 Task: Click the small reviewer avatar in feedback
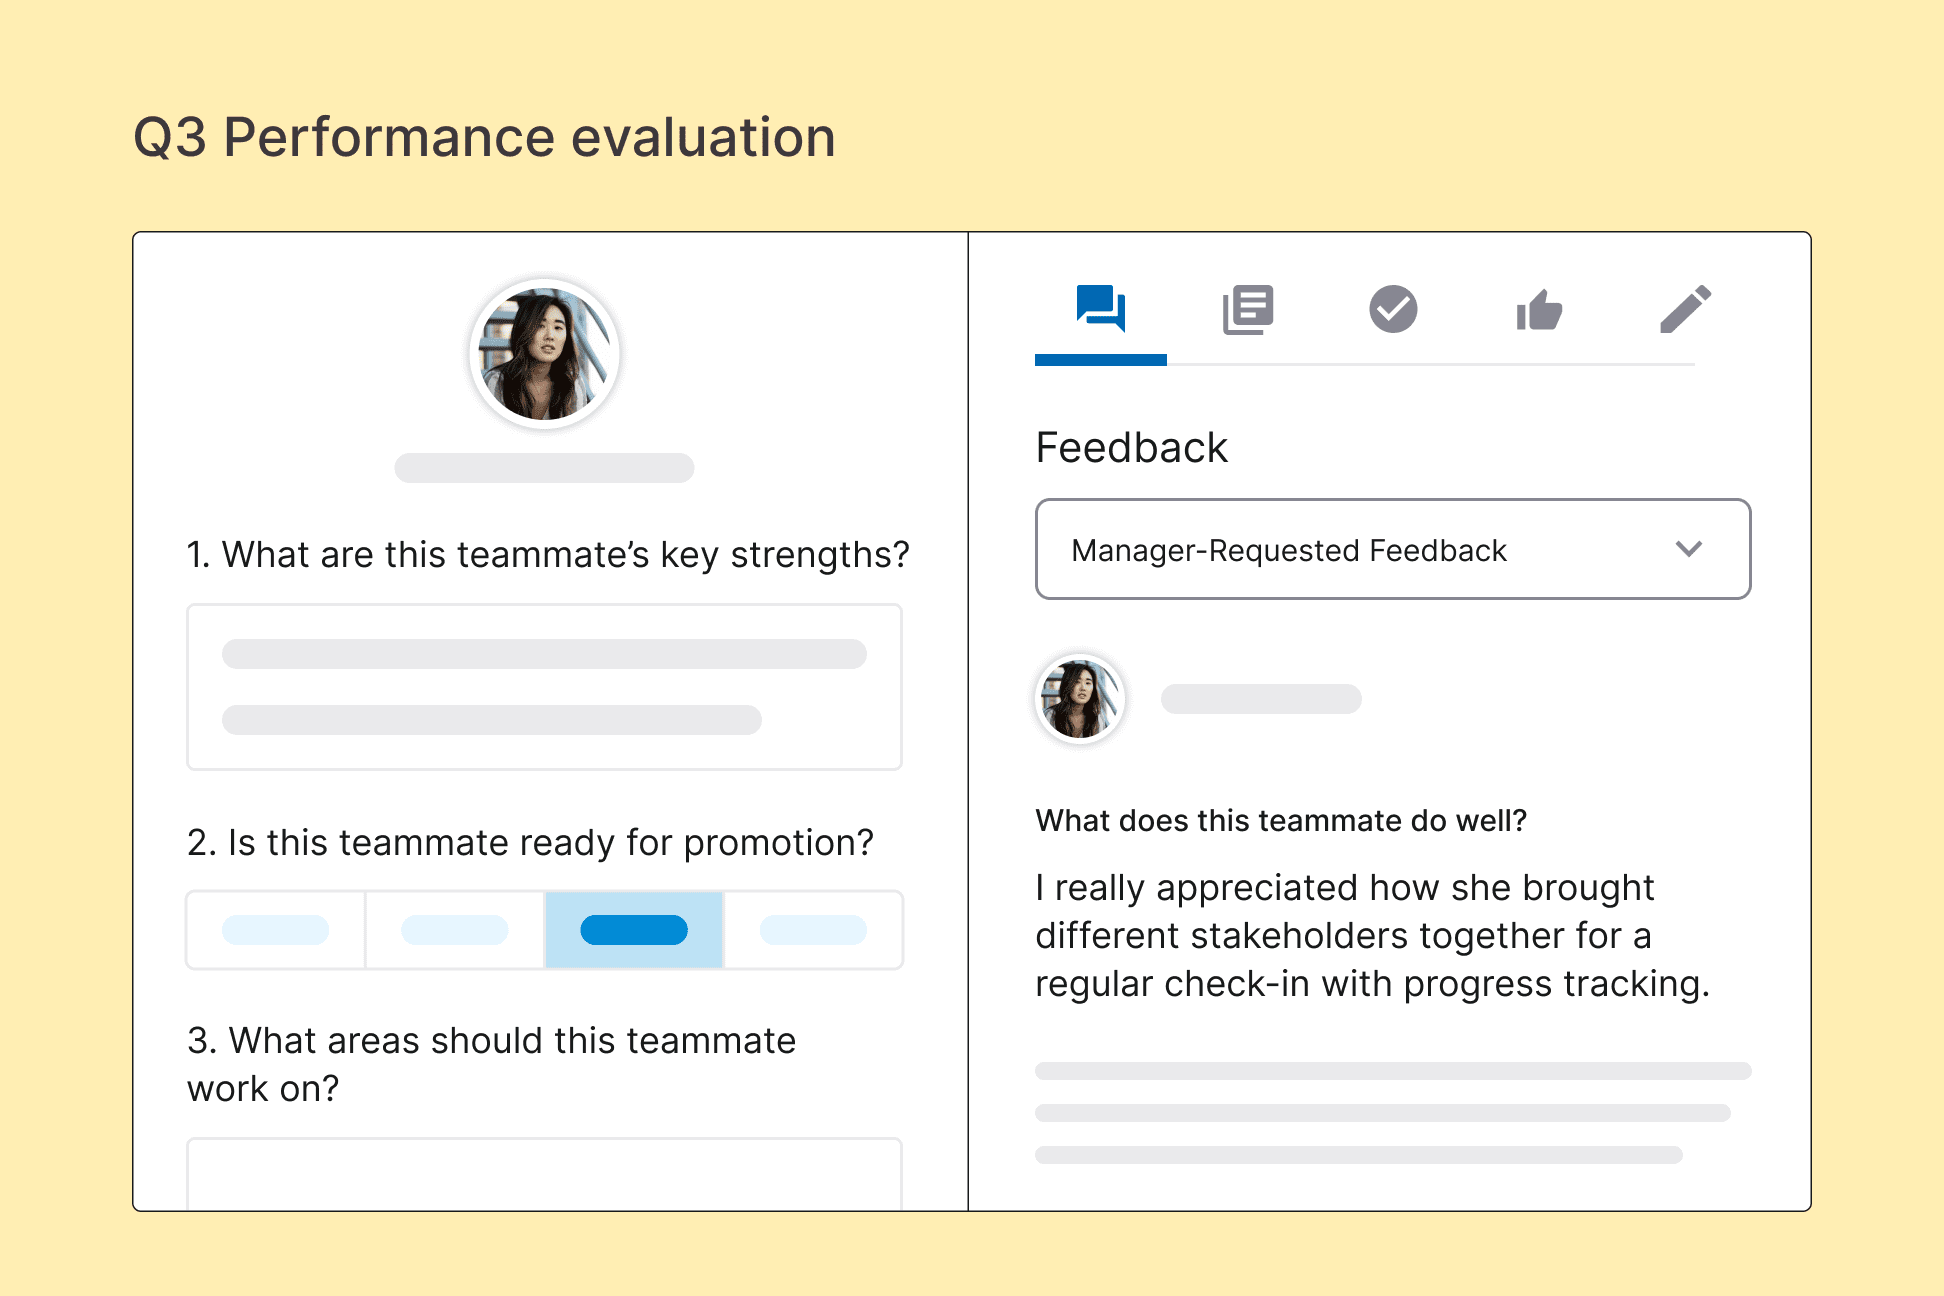(1080, 699)
